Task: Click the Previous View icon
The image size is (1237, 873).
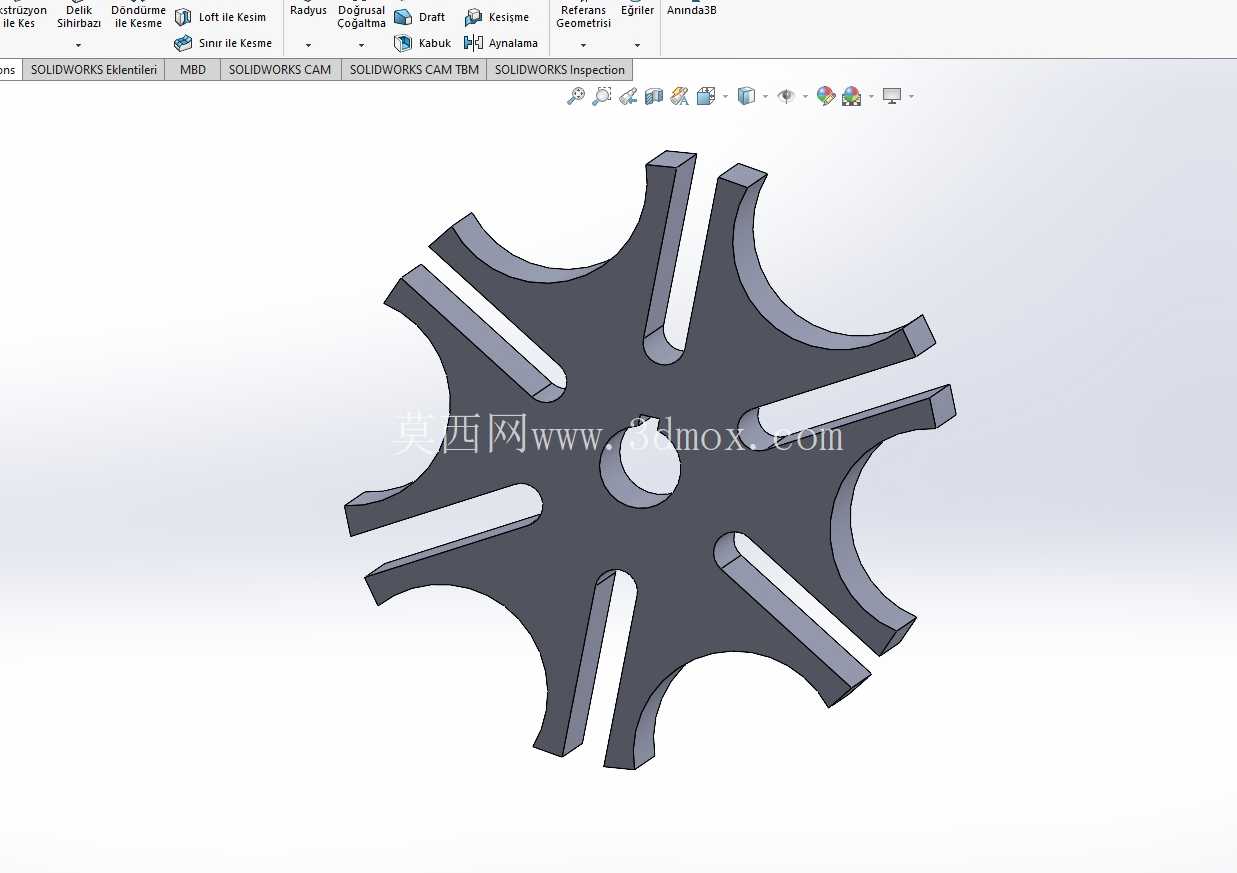Action: (x=628, y=96)
